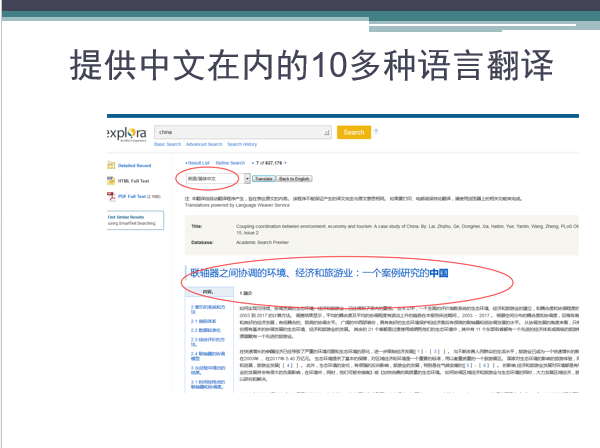Open the Advanced Search link
Image resolution: width=600 pixels, height=448 pixels.
point(204,144)
